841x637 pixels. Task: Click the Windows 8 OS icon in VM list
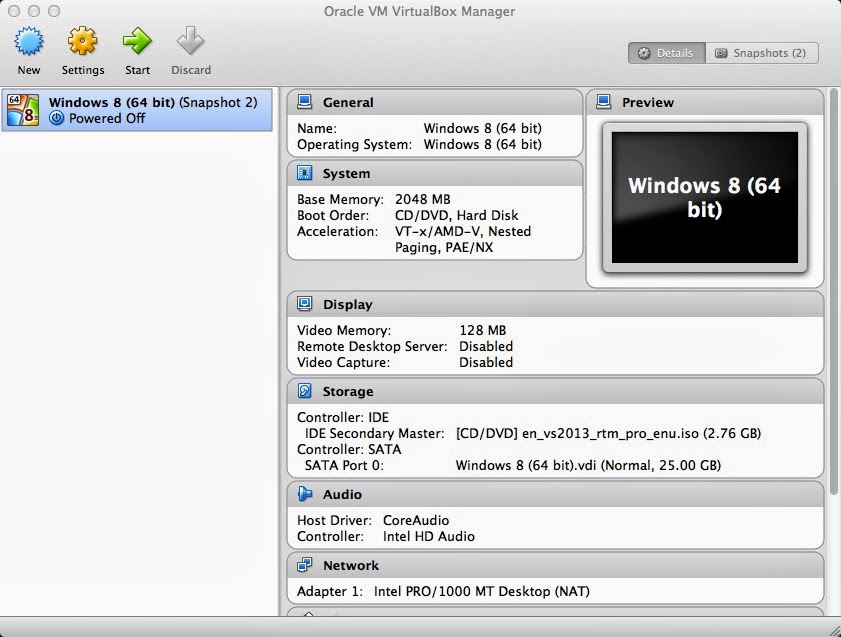pos(23,110)
